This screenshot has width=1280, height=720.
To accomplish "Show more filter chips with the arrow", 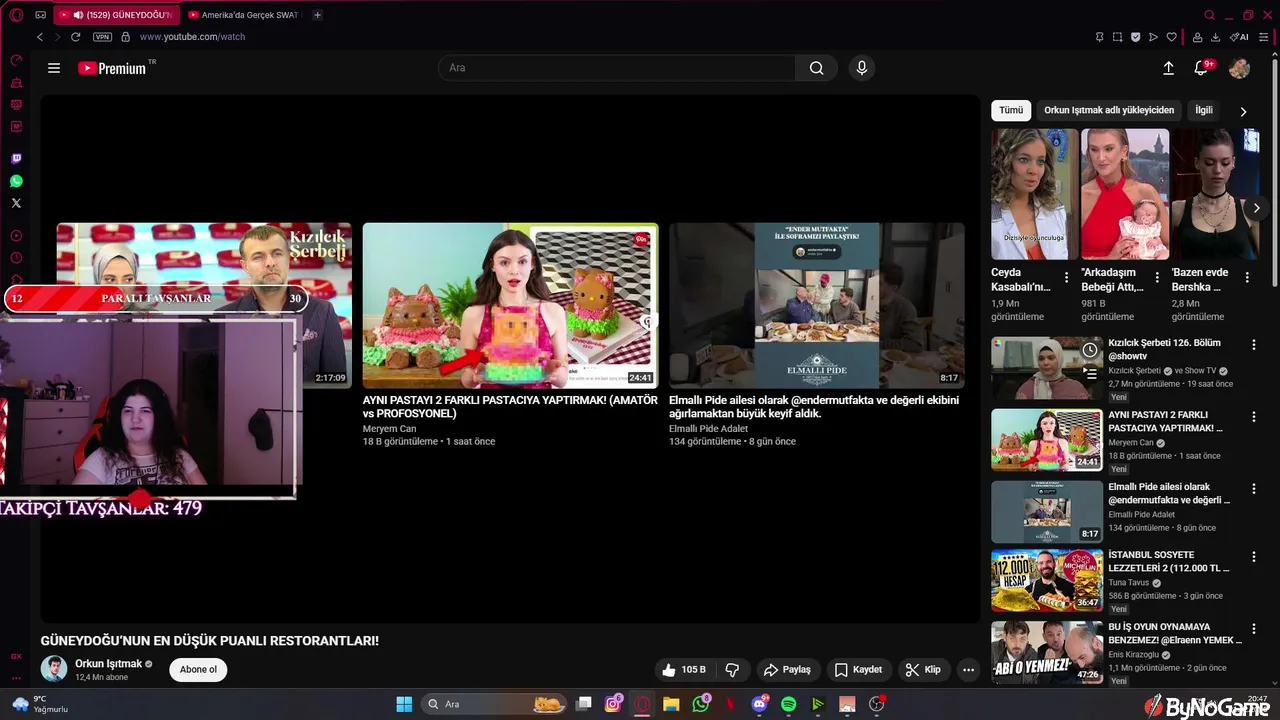I will pos(1243,111).
